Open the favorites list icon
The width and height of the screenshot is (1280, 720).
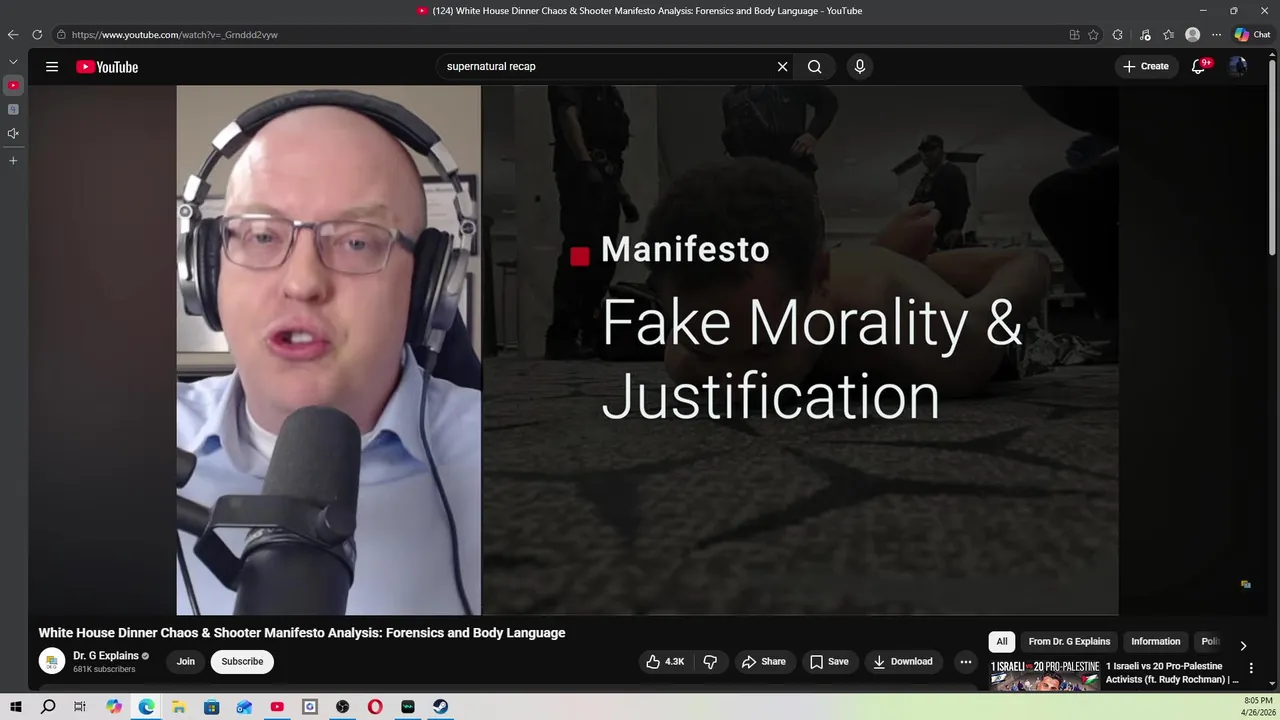(x=1168, y=35)
